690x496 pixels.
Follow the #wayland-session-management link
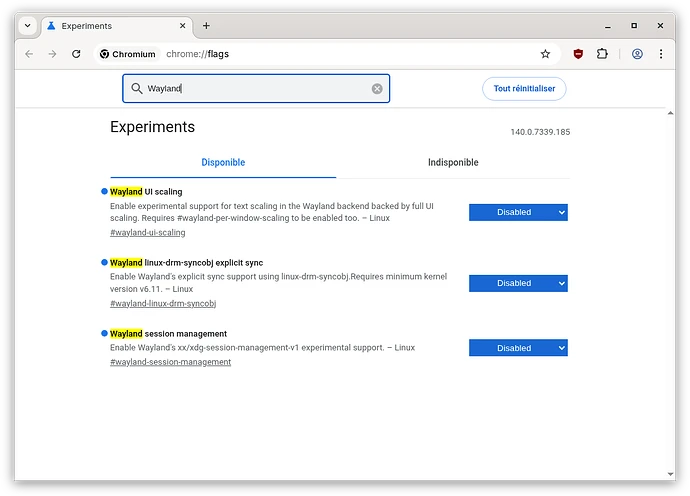point(170,362)
